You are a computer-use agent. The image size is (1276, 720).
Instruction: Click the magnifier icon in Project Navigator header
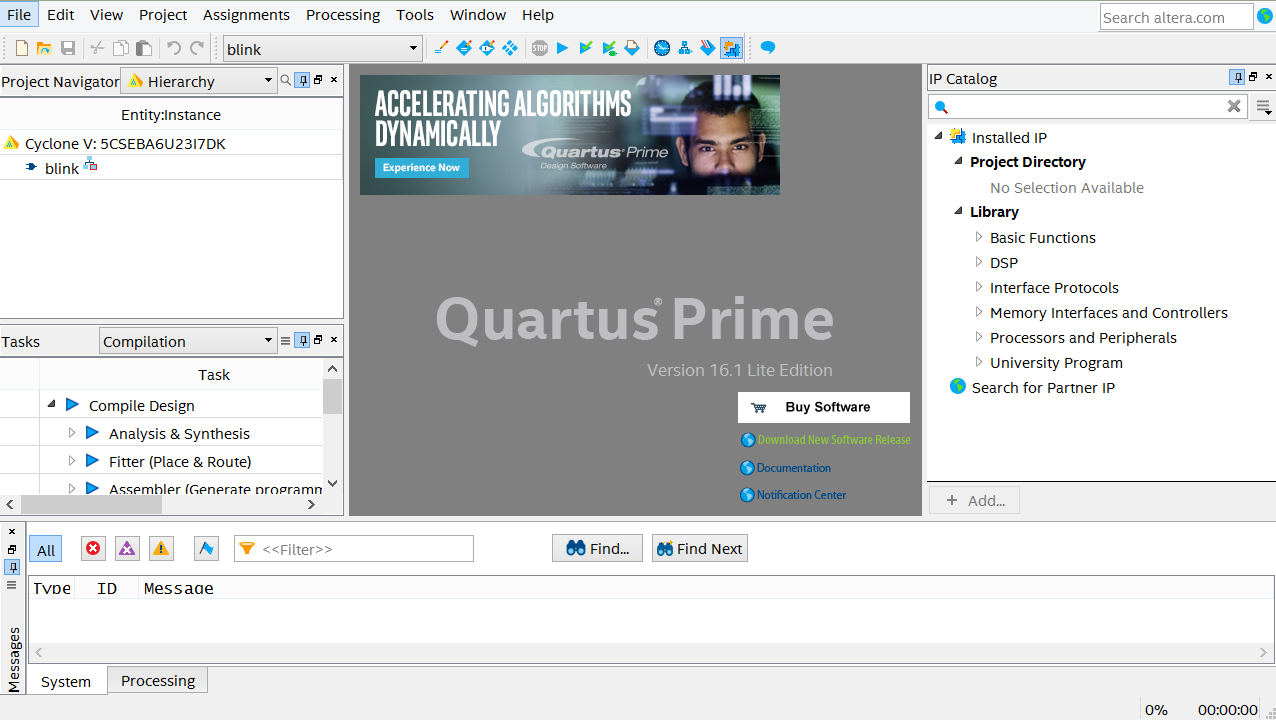point(286,81)
